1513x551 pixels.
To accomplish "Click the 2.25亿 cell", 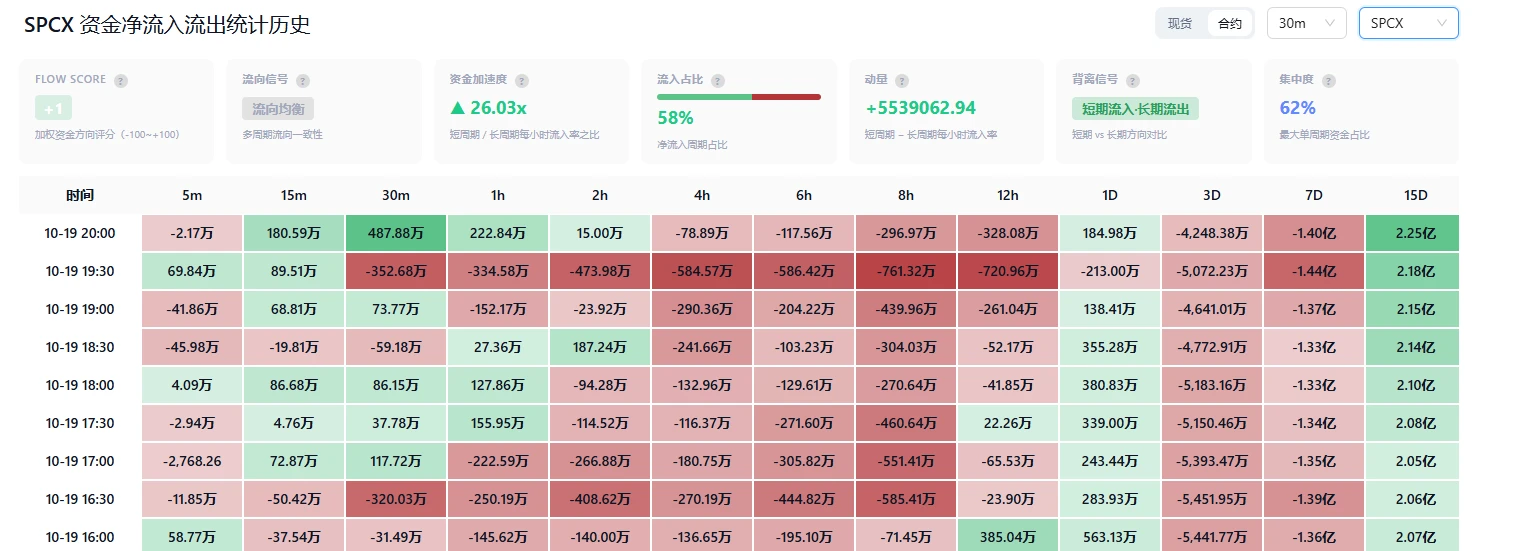I will coord(1413,233).
